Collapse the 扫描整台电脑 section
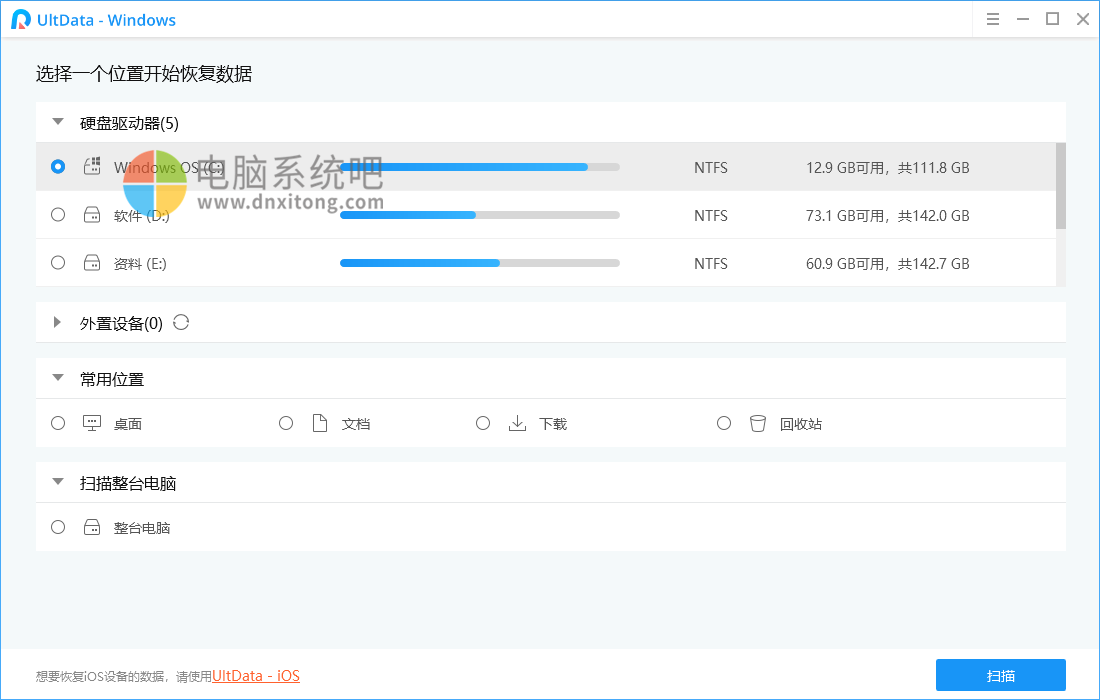 [x=58, y=482]
